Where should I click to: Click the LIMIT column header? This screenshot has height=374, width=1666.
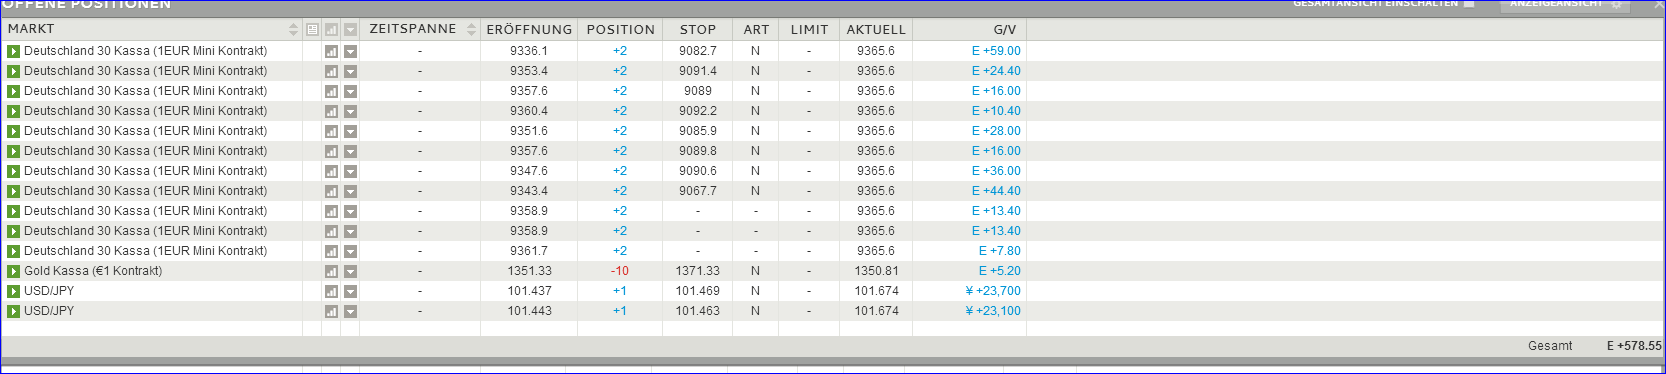tap(809, 29)
